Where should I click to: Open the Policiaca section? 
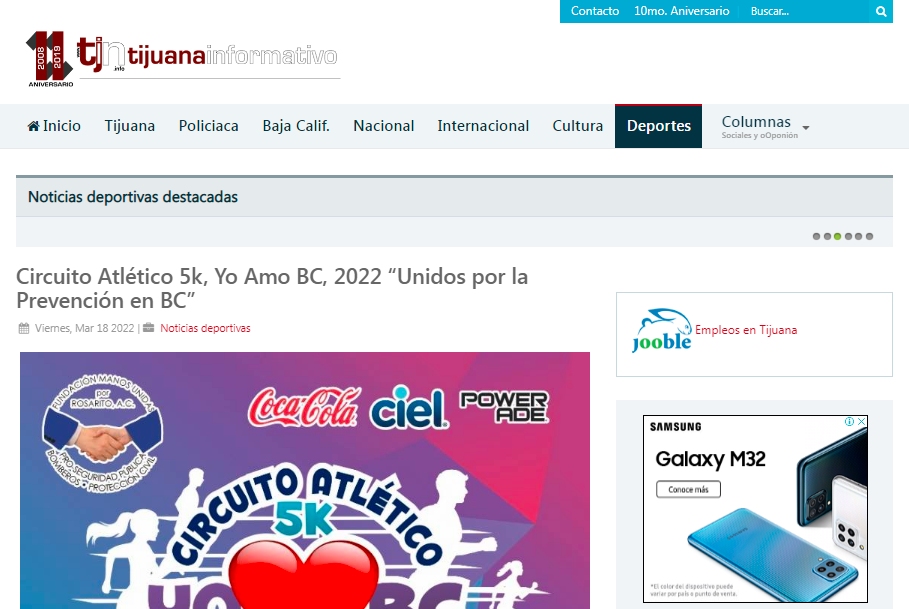pos(209,126)
